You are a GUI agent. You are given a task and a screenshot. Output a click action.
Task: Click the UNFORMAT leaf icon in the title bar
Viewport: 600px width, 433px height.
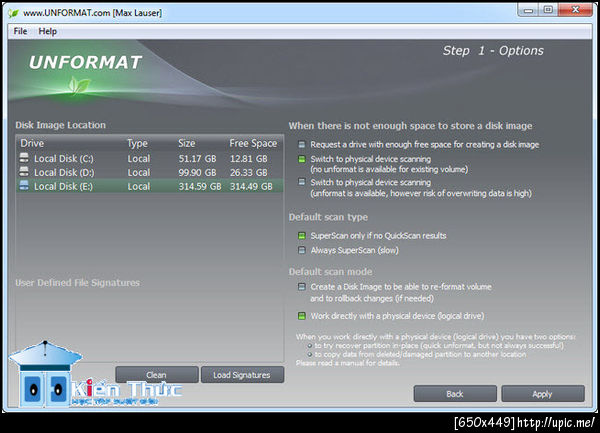(13, 13)
